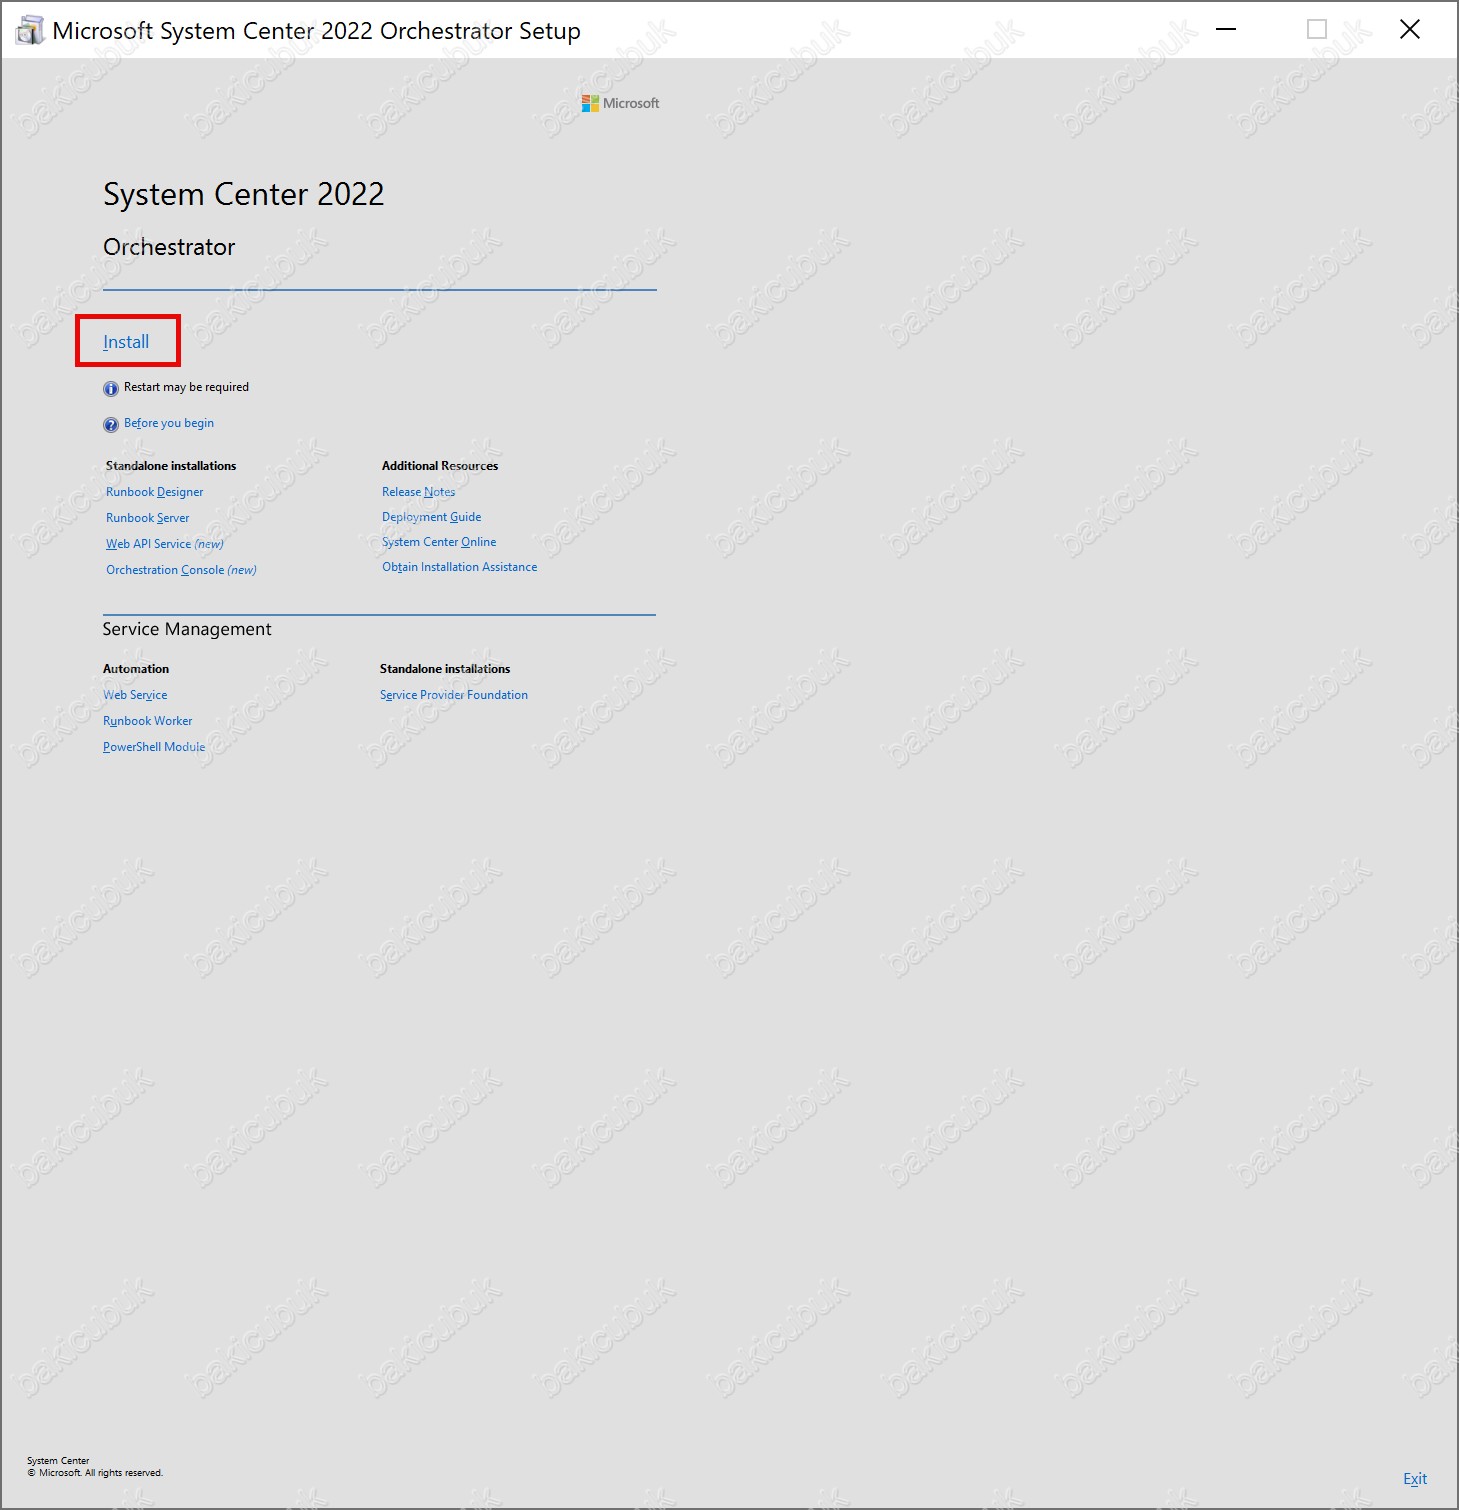The image size is (1459, 1510).
Task: Install standalone Runbook Server
Action: tap(148, 518)
